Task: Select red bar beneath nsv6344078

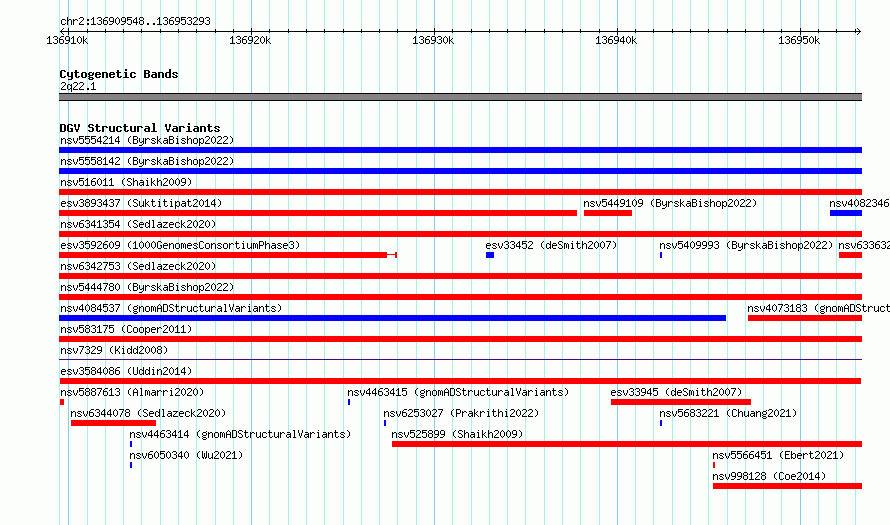Action: coord(114,423)
